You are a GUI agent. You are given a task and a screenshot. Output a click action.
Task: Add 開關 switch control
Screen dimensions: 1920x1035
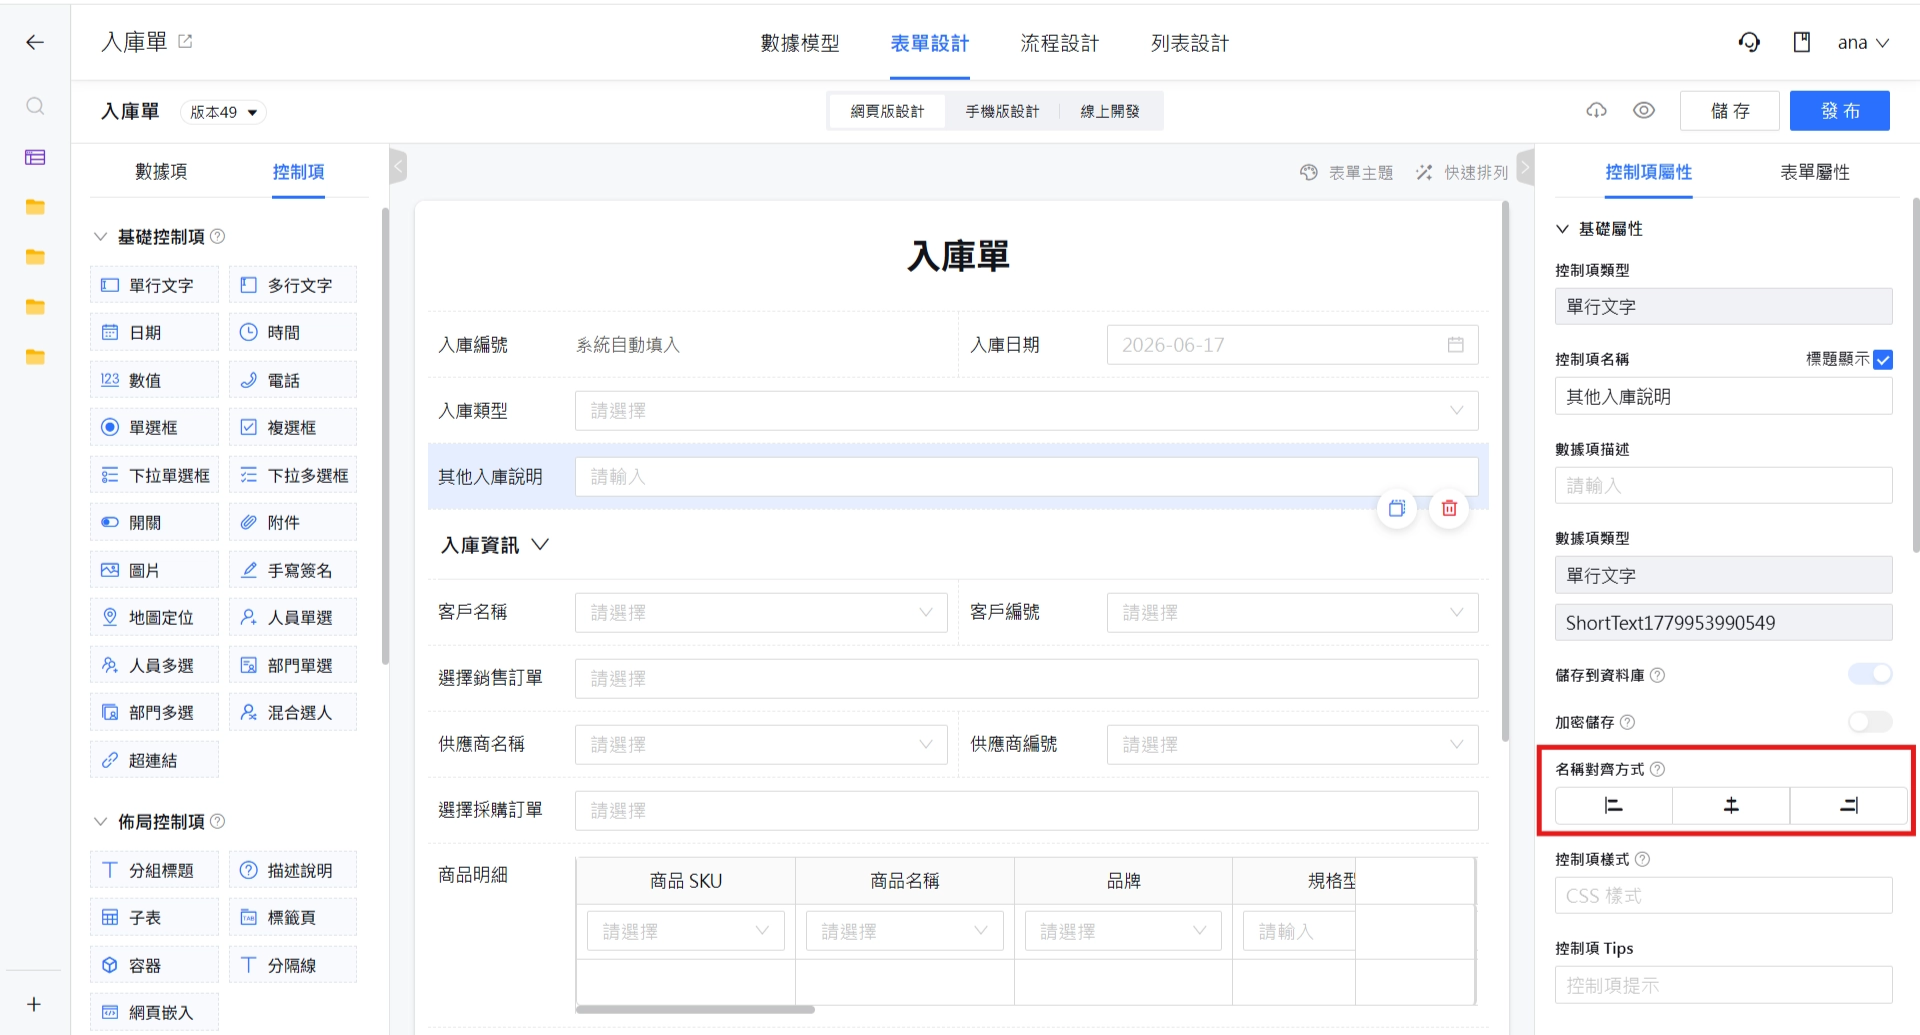(154, 522)
